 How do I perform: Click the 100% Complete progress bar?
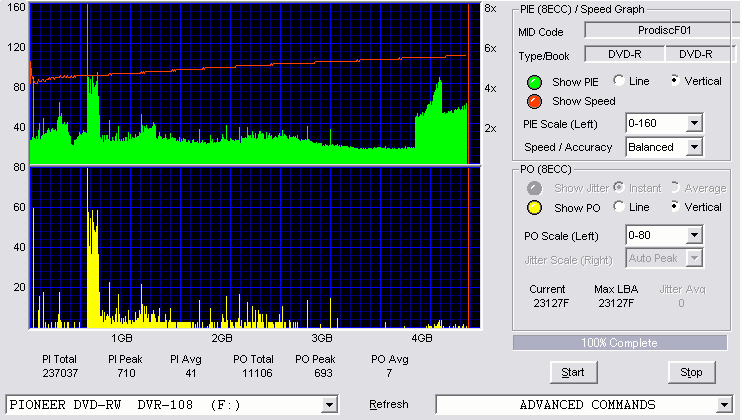(620, 343)
